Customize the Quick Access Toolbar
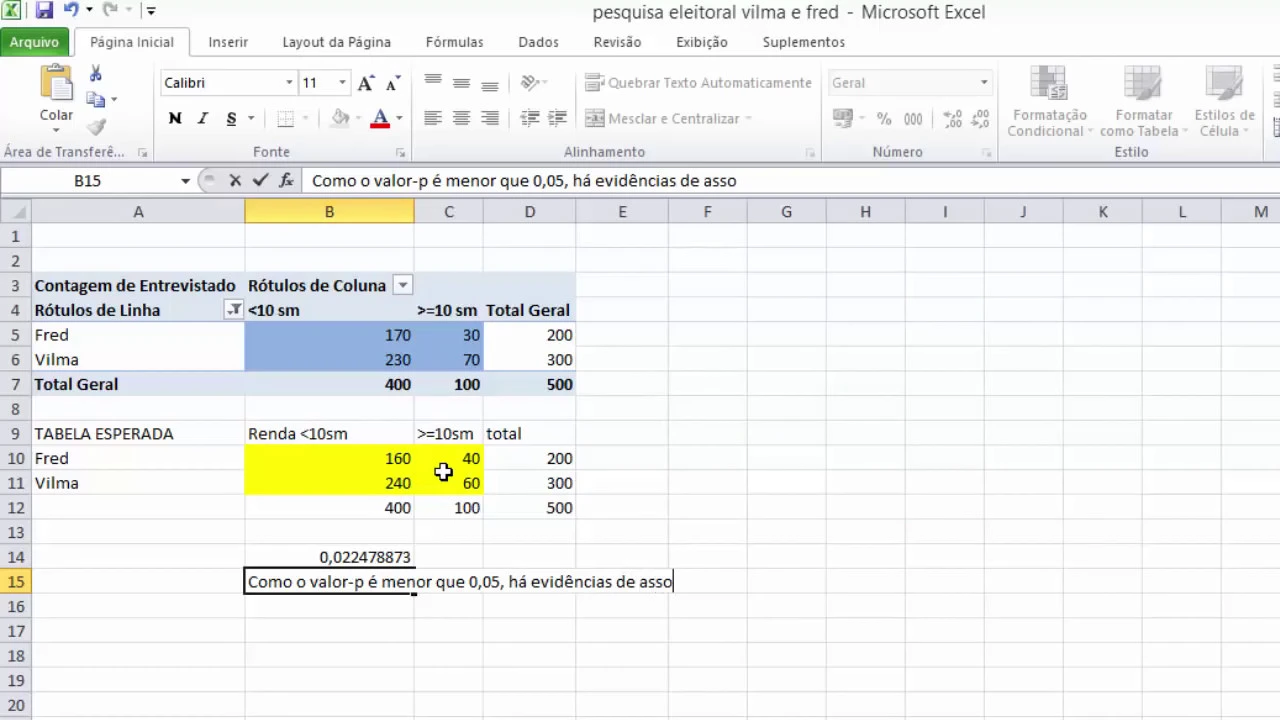The image size is (1280, 720). click(151, 12)
